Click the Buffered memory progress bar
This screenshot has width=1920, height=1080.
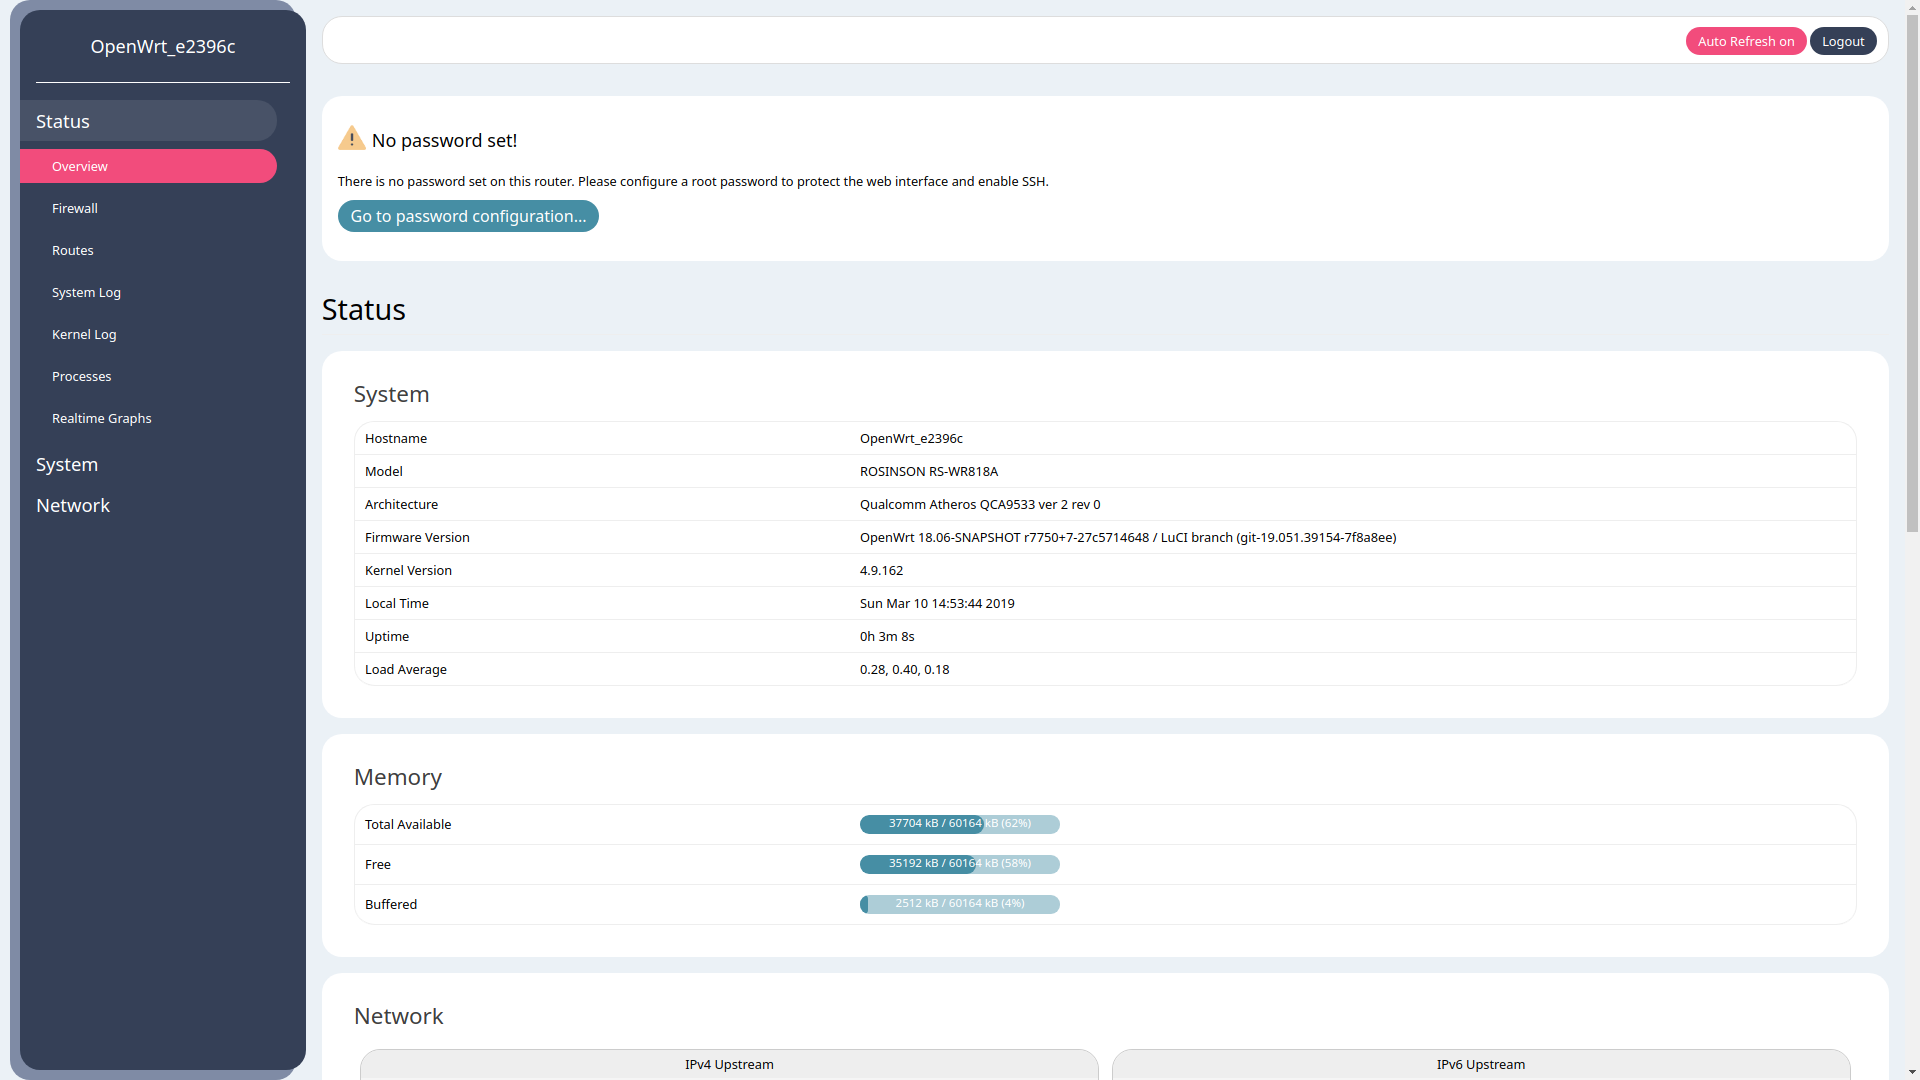point(959,904)
